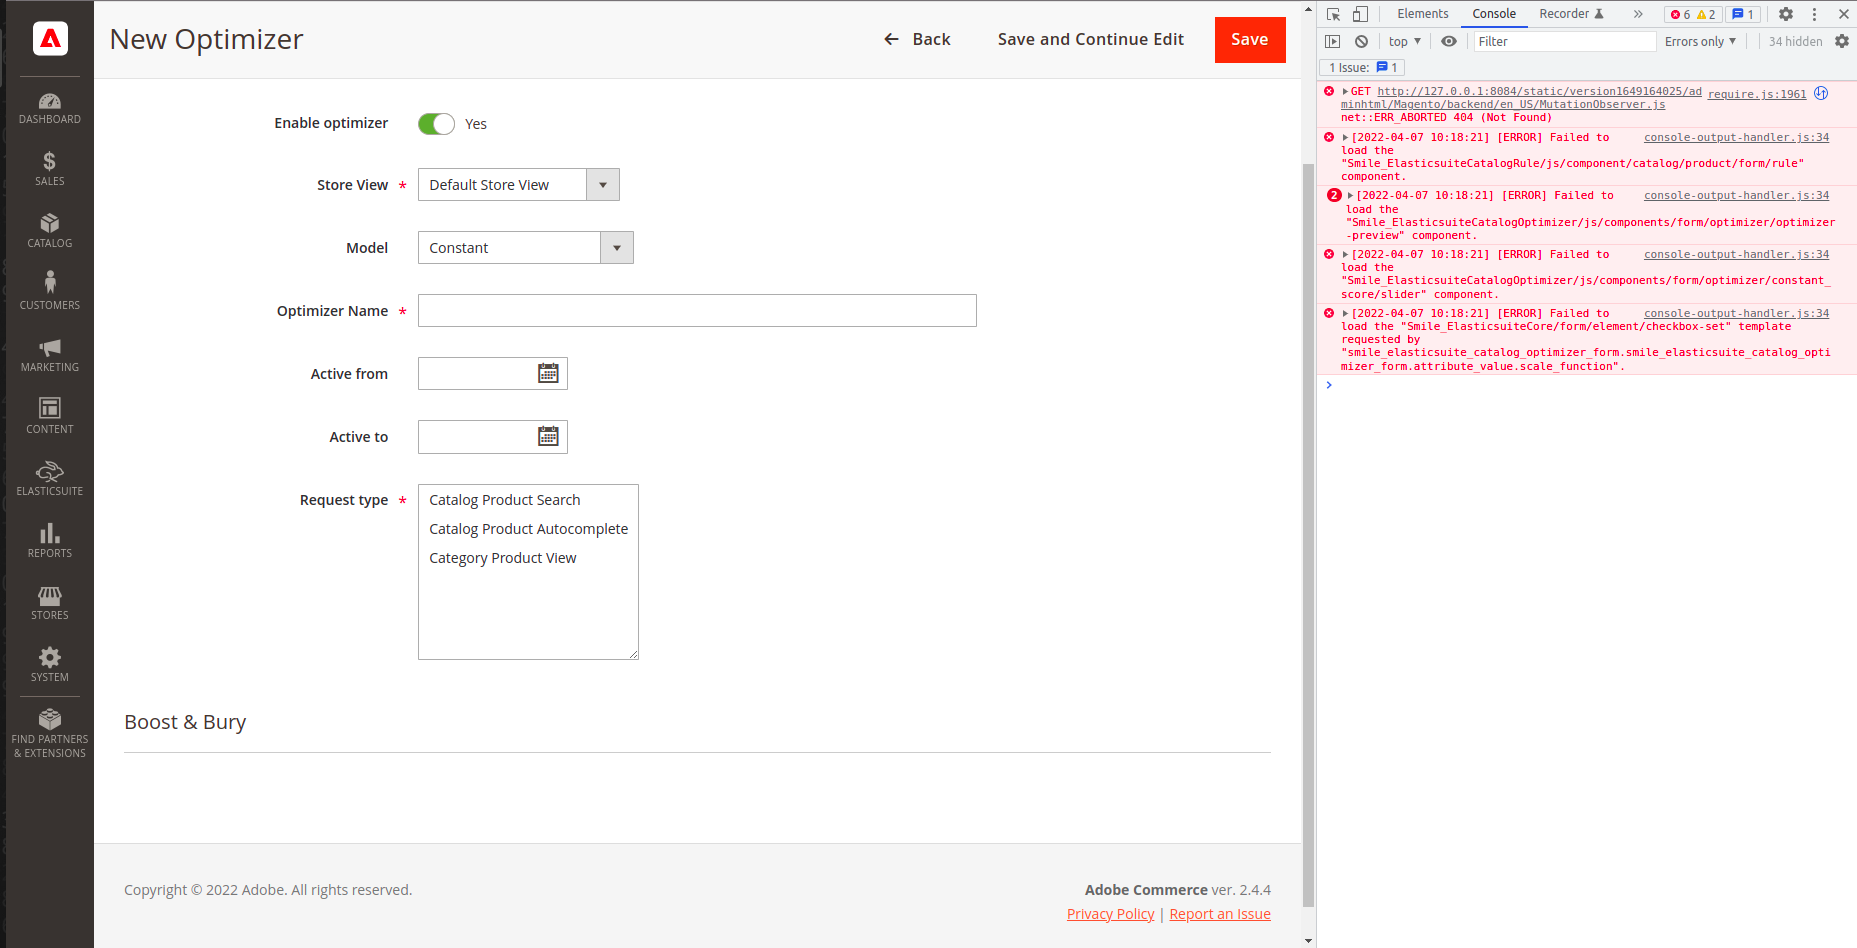Open the Privacy Policy link
1857x948 pixels.
pos(1110,913)
